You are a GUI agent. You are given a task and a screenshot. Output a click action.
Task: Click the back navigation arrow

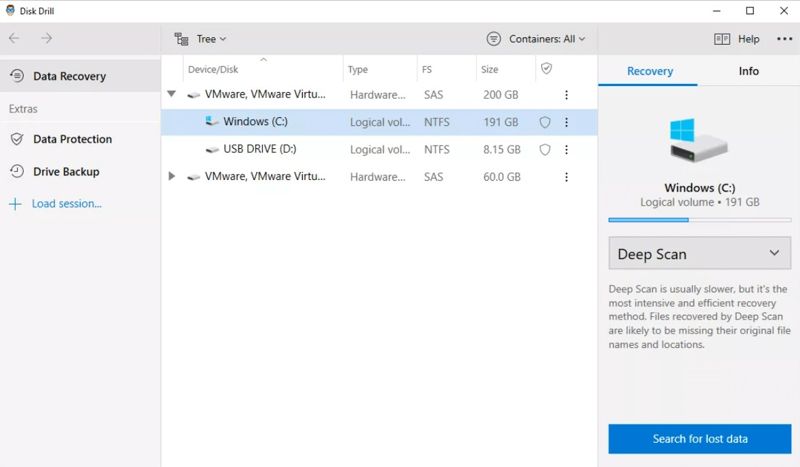14,39
